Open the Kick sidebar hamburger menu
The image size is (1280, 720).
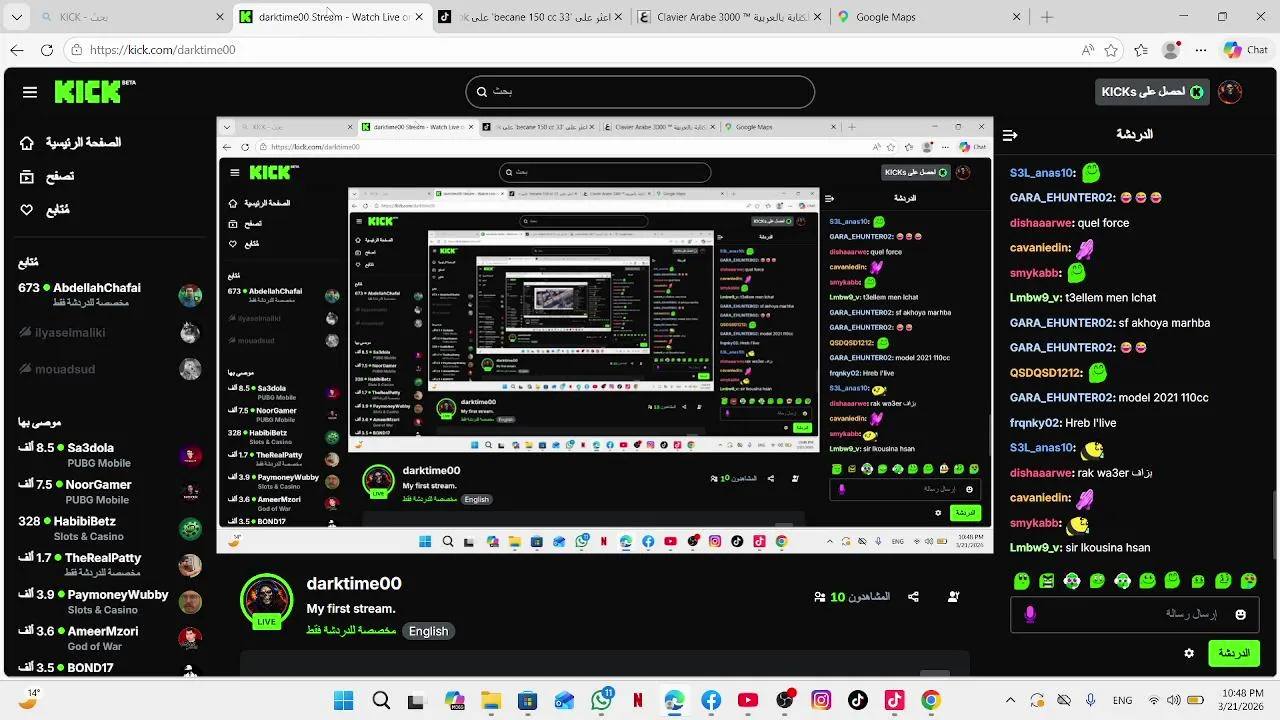(x=30, y=92)
